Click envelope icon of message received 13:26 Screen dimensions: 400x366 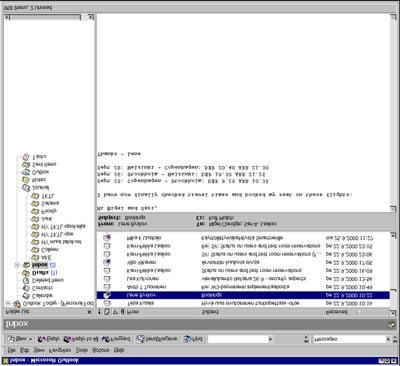pyautogui.click(x=107, y=279)
